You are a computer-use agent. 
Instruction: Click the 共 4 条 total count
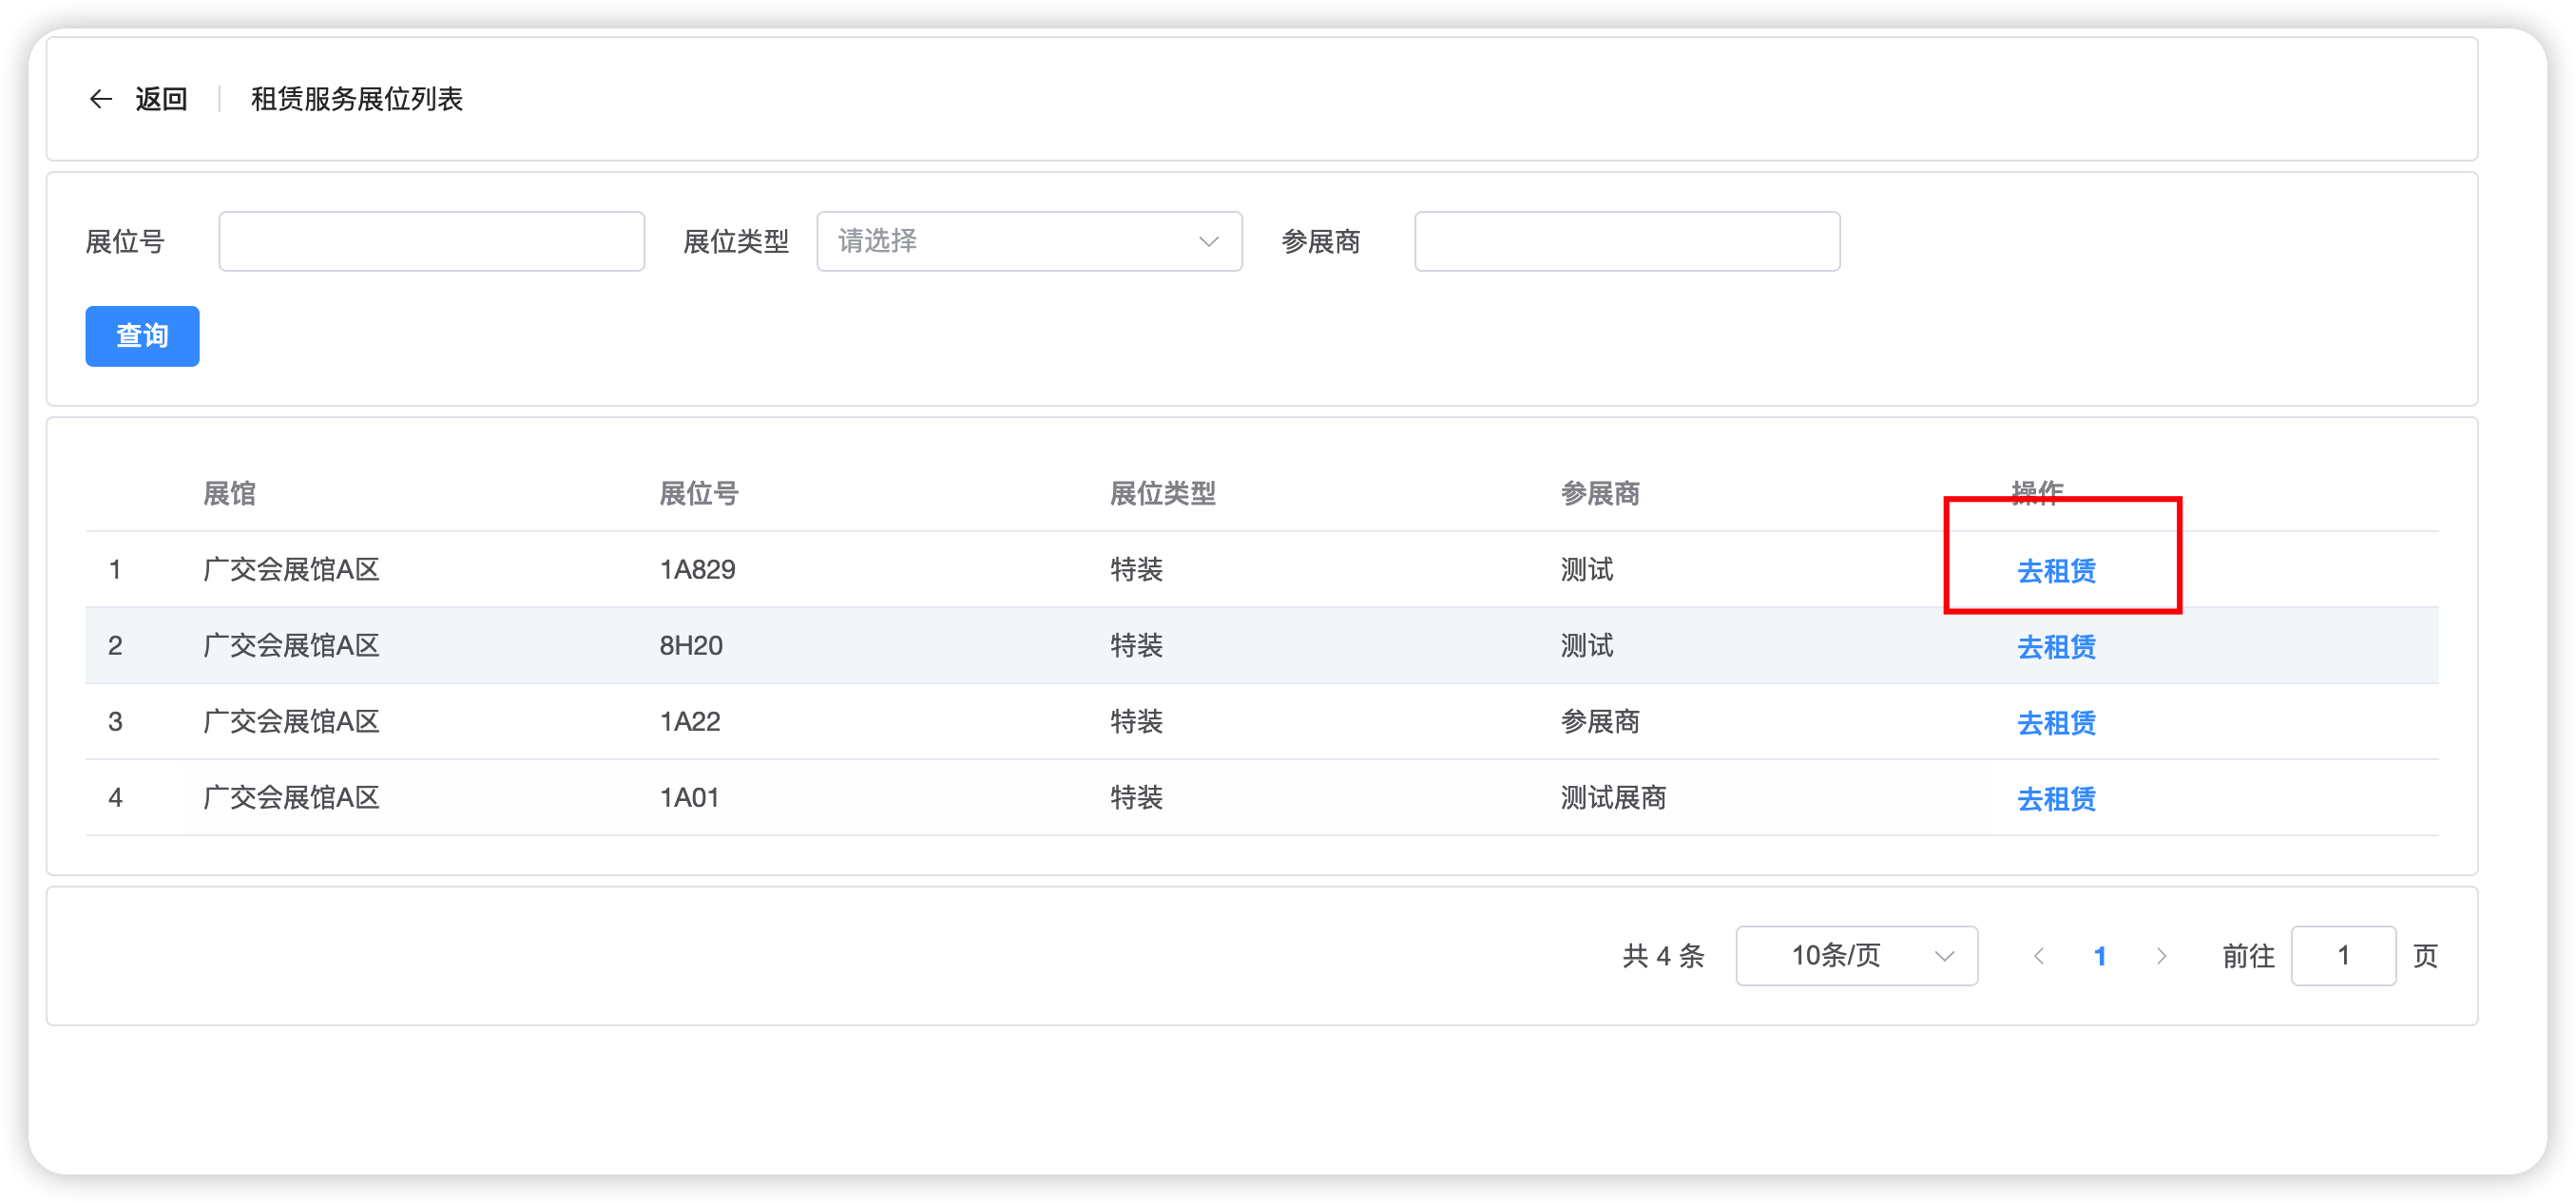tap(1663, 956)
